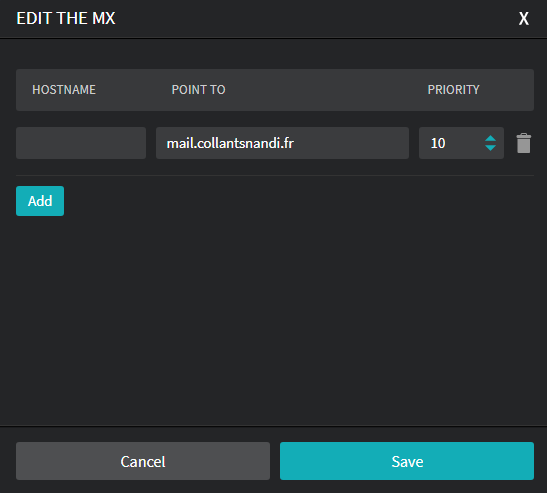This screenshot has width=547, height=493.
Task: Click the POINT TO column header
Action: (x=198, y=90)
